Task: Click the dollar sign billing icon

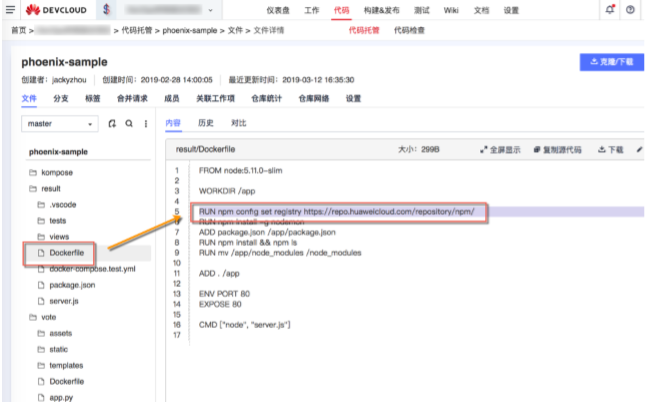Action: [x=106, y=9]
